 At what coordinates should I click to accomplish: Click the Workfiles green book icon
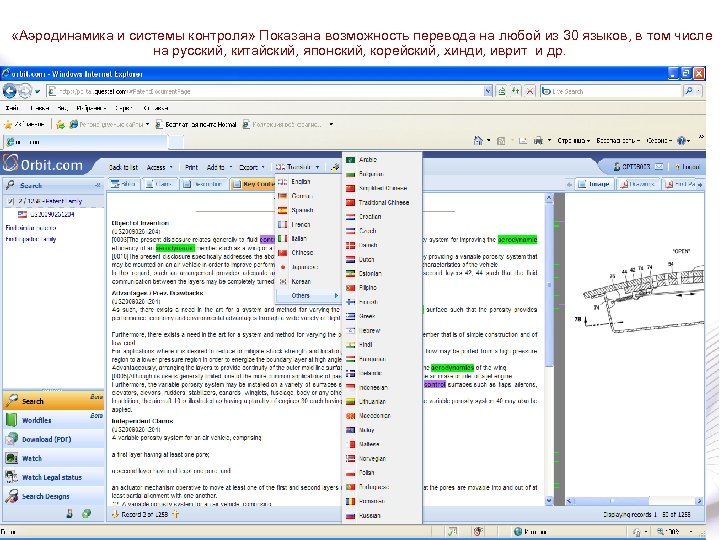[11, 420]
